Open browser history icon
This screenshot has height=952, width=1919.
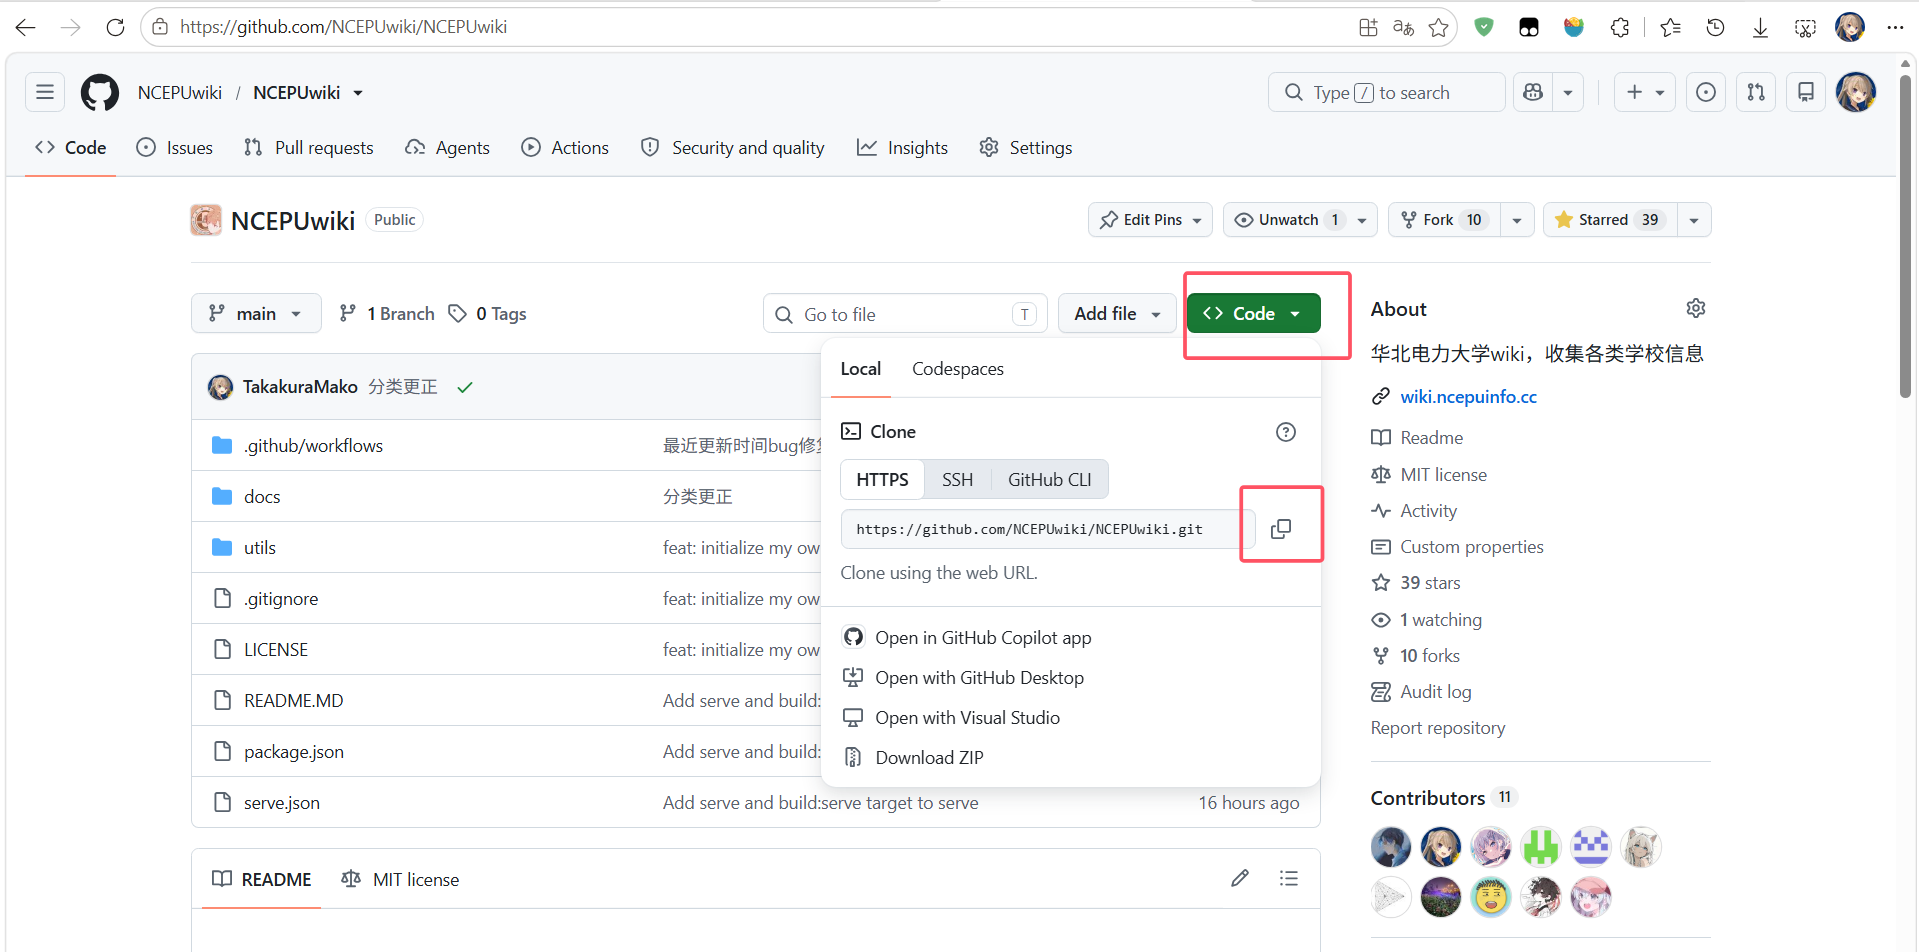point(1715,27)
